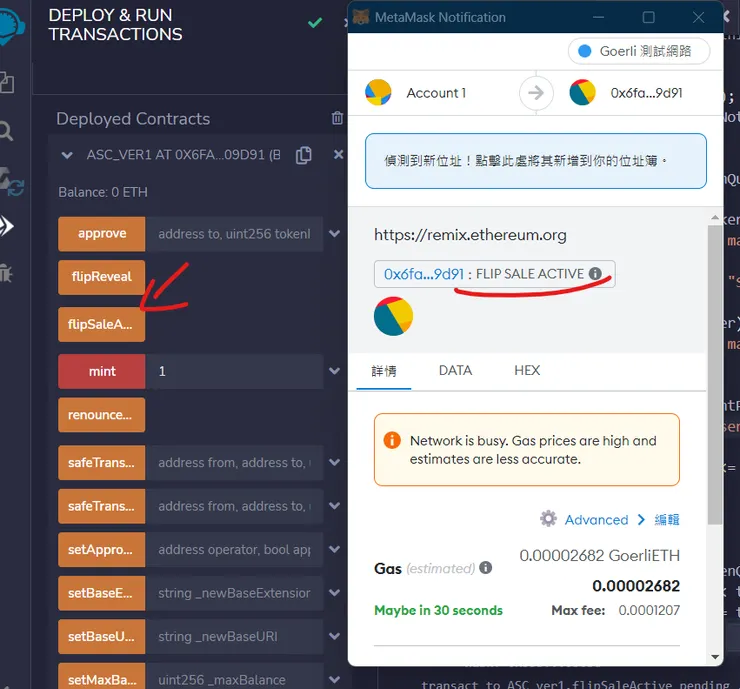Click the setBaseURI button
The width and height of the screenshot is (740, 689).
[101, 637]
